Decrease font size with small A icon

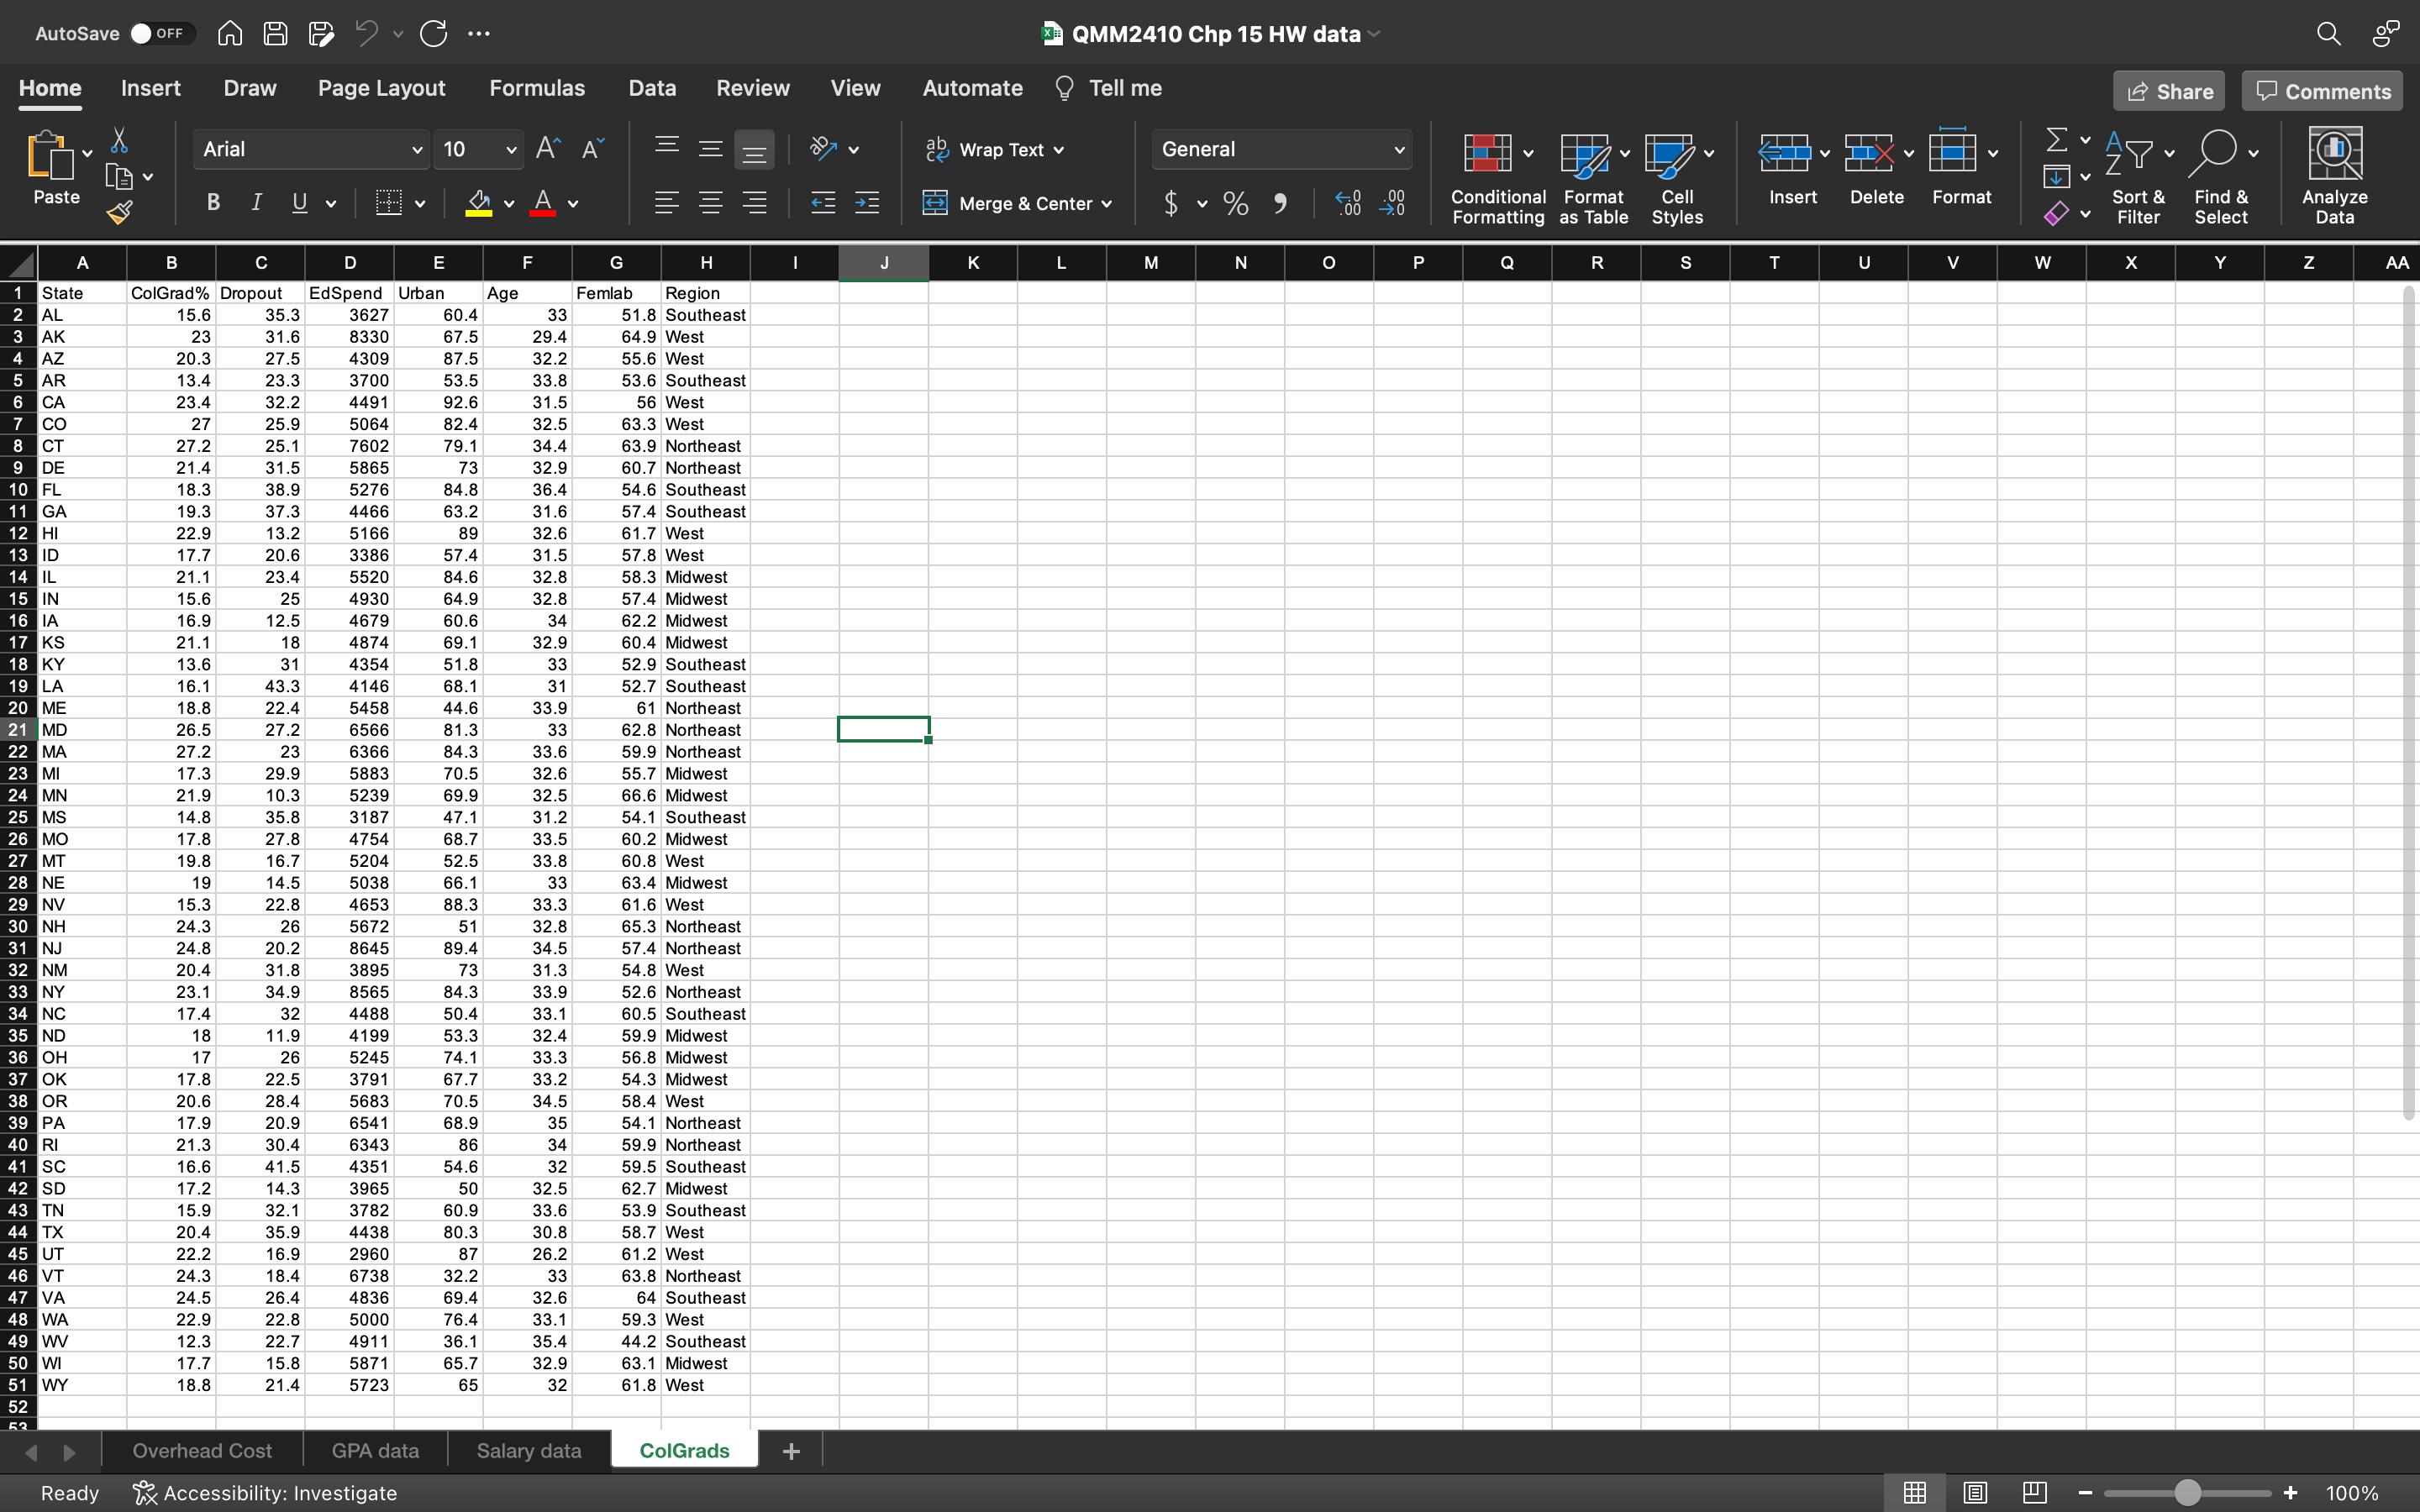tap(592, 149)
